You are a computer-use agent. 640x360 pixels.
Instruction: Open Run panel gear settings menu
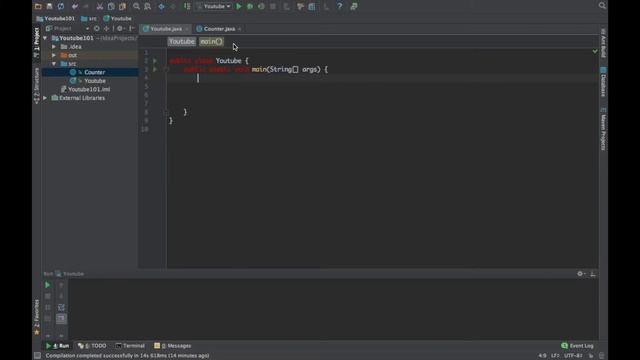pos(581,274)
